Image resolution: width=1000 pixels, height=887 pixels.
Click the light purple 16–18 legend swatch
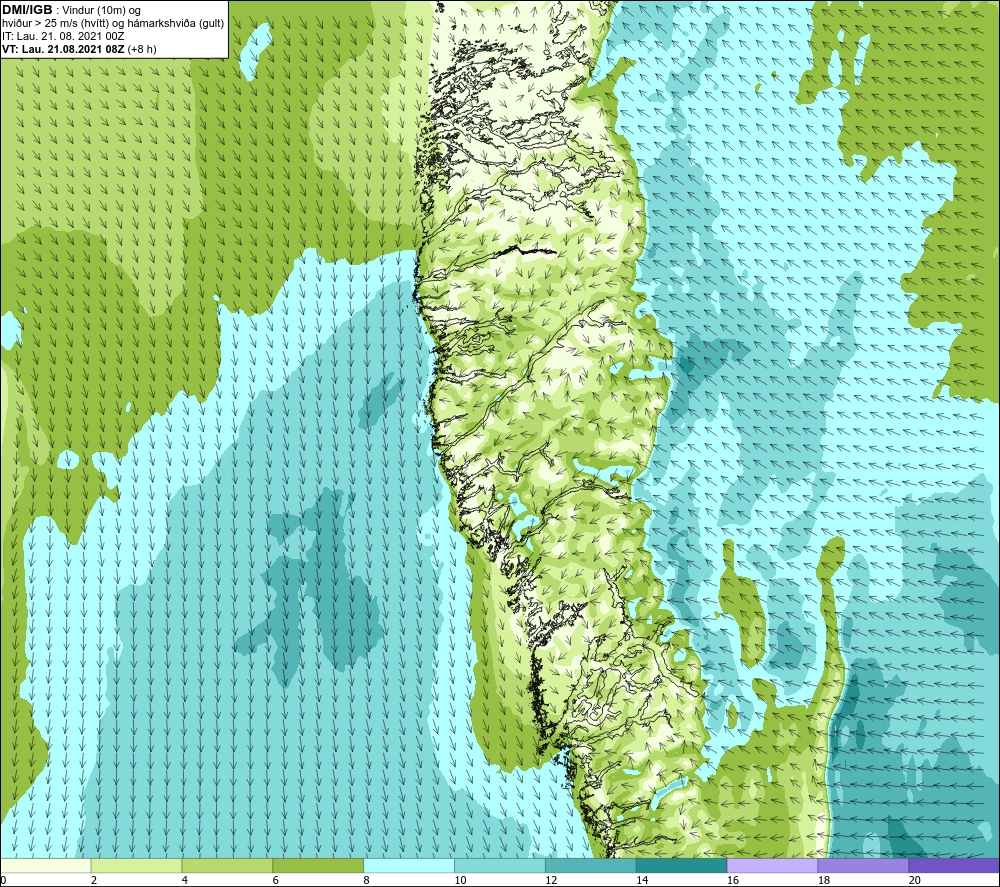click(x=772, y=865)
